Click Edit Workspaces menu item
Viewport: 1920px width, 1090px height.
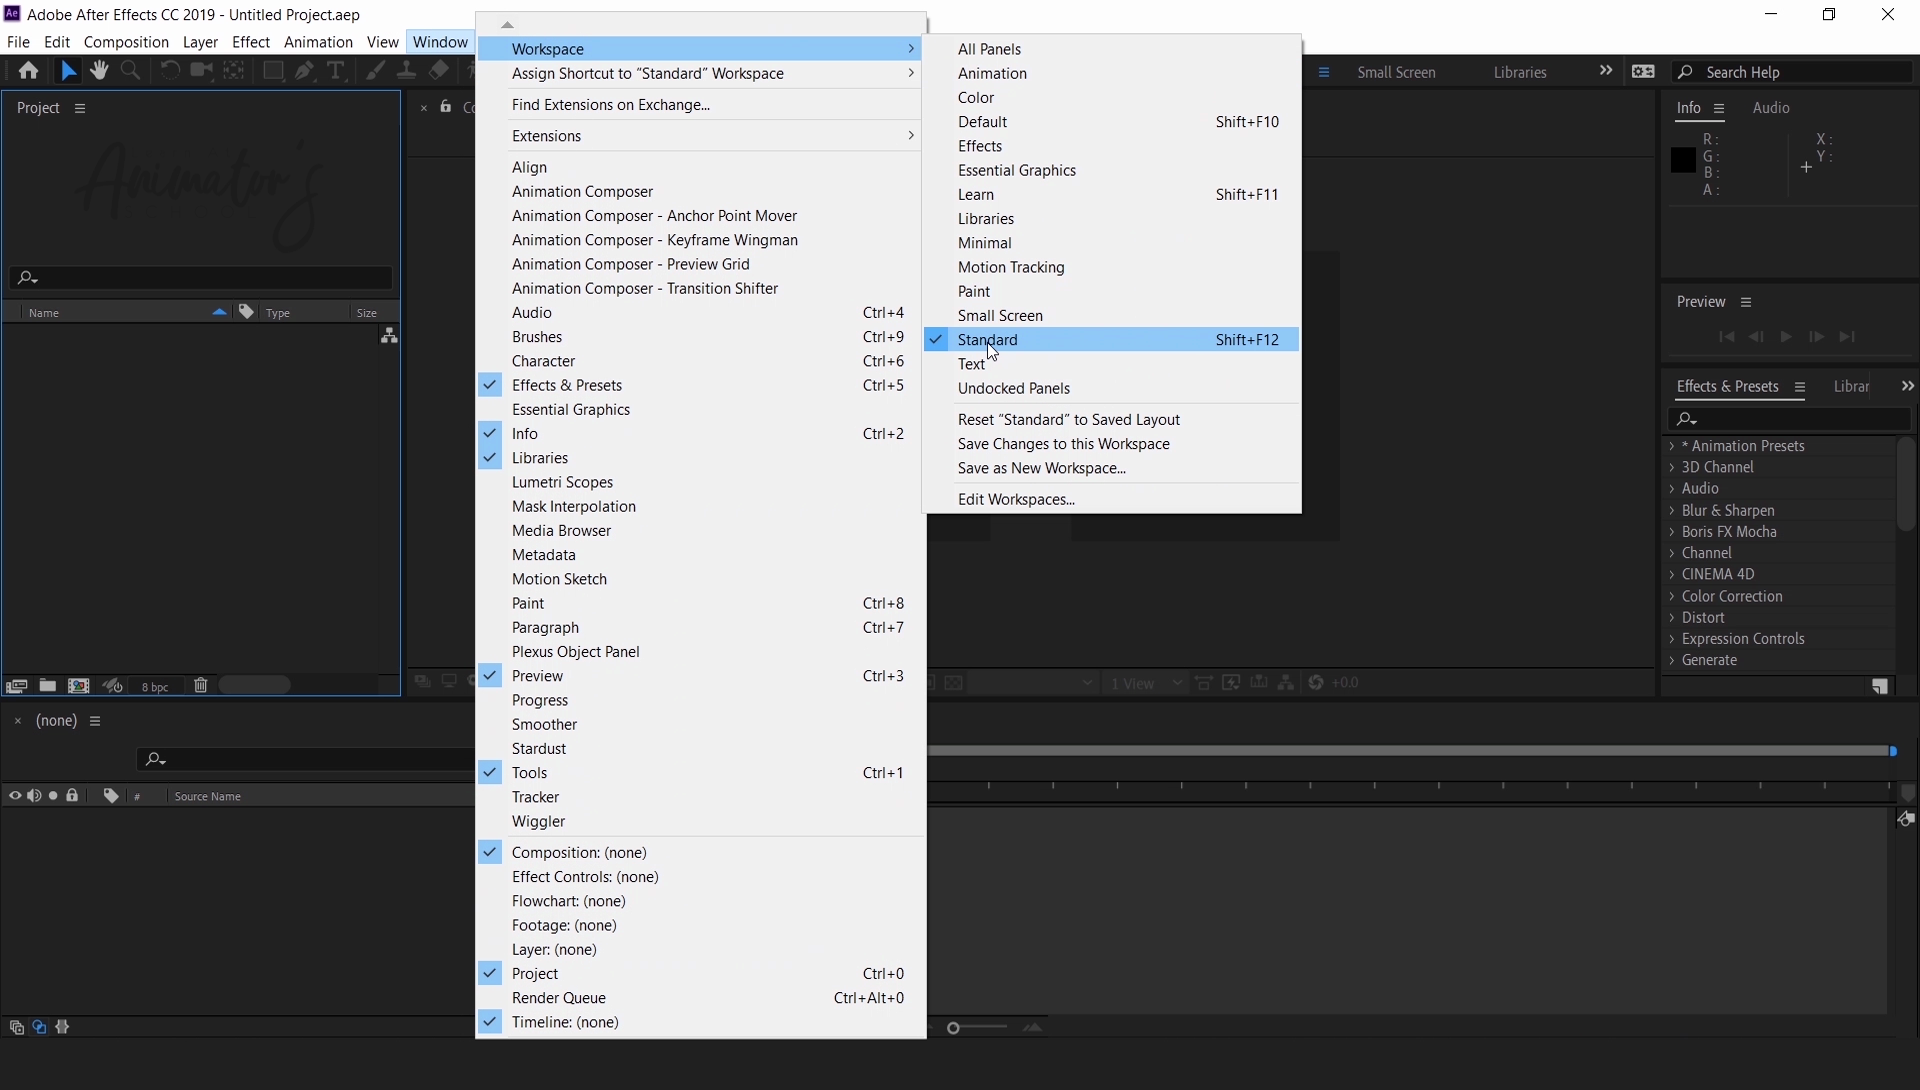pos(1014,498)
